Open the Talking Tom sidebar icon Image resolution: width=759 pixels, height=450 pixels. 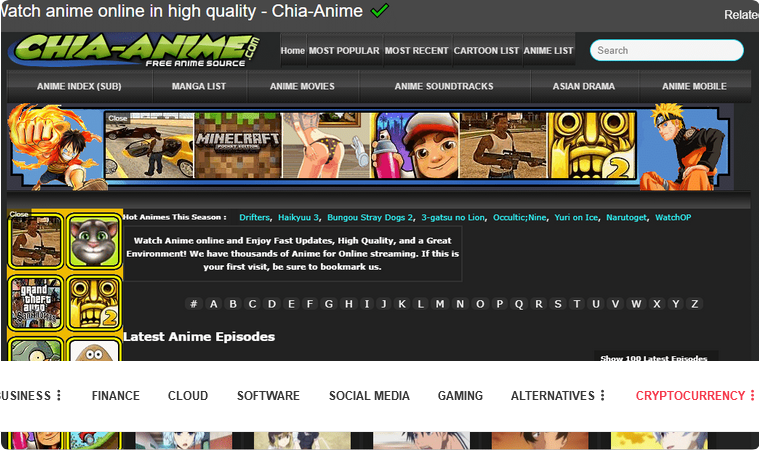(94, 241)
